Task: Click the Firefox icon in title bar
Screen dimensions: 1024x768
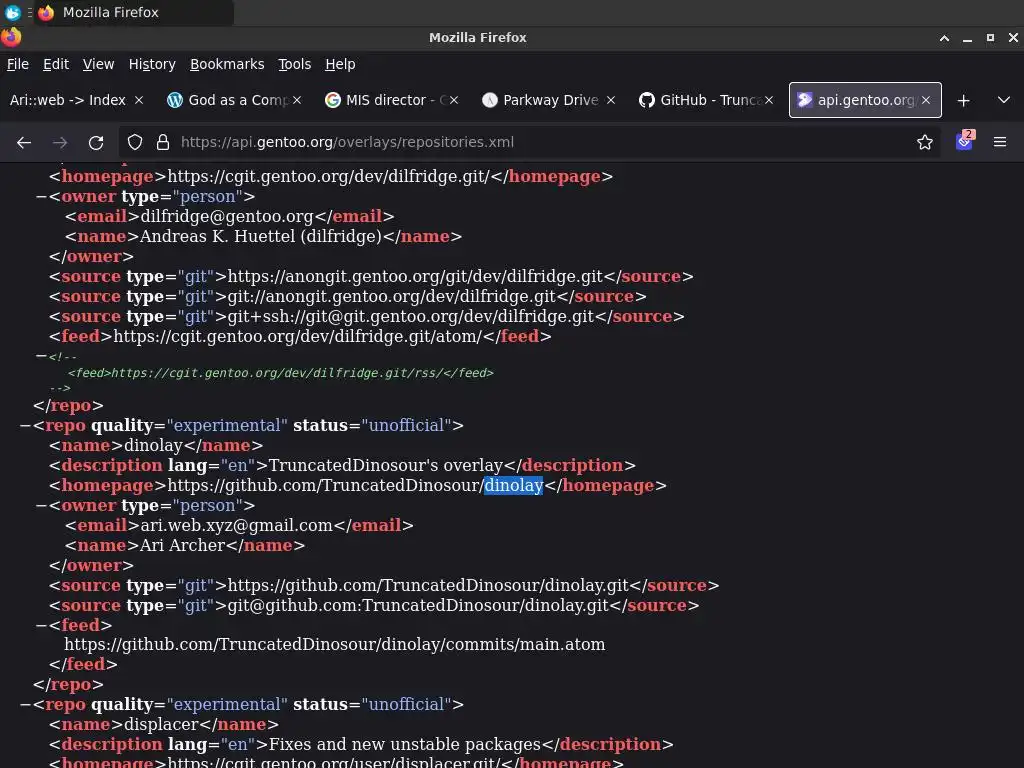Action: click(11, 37)
